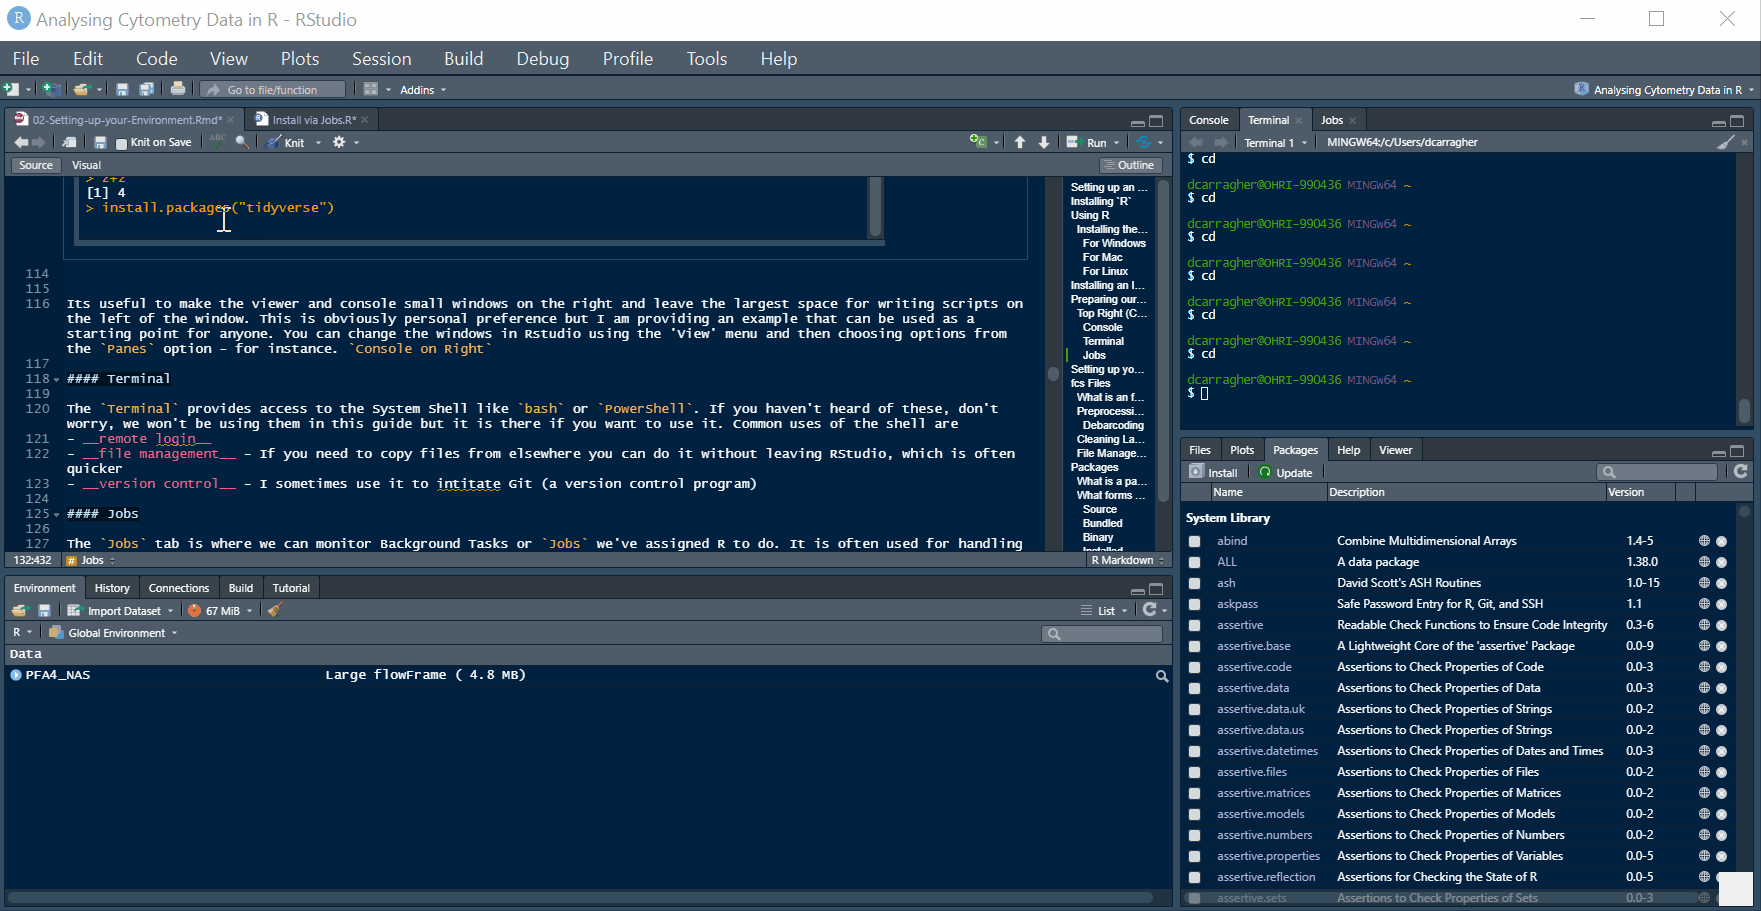This screenshot has width=1761, height=911.
Task: Create a new R project with the plus-R icon
Action: 51,89
